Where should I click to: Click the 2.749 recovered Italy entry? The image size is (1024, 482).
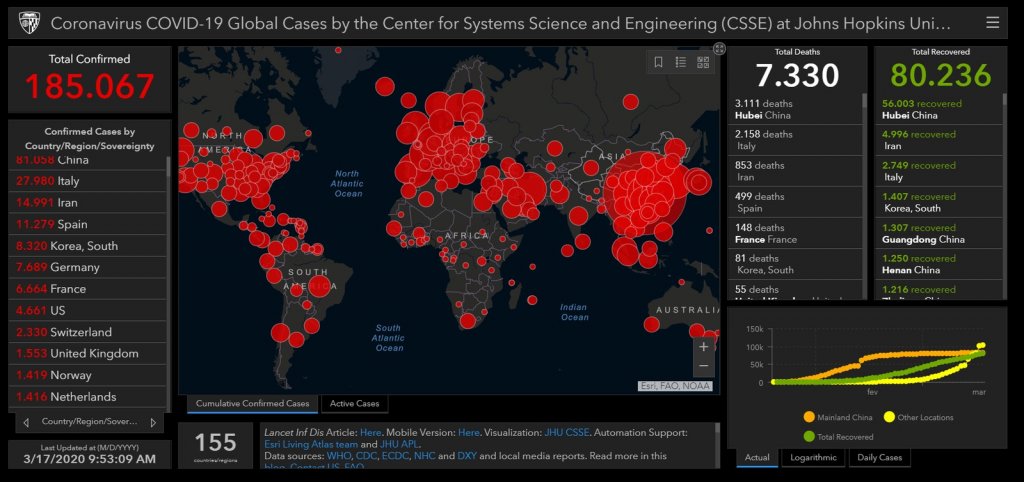coord(938,171)
